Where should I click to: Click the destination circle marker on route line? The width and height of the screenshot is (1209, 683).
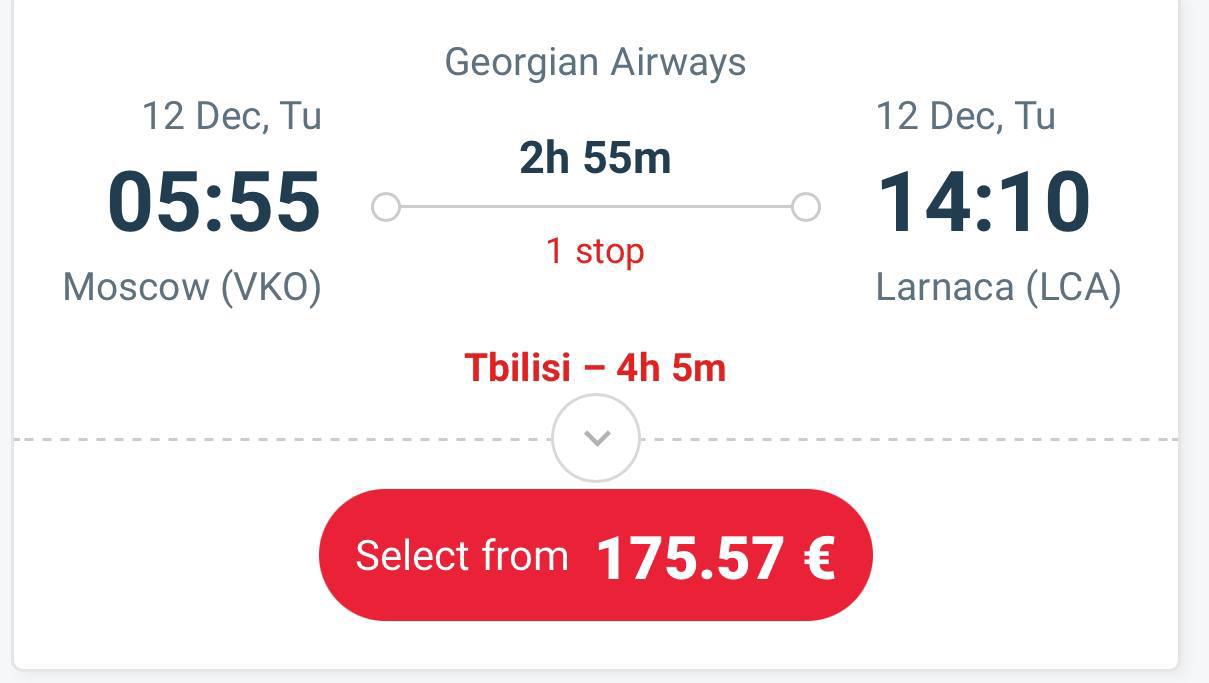click(x=805, y=207)
